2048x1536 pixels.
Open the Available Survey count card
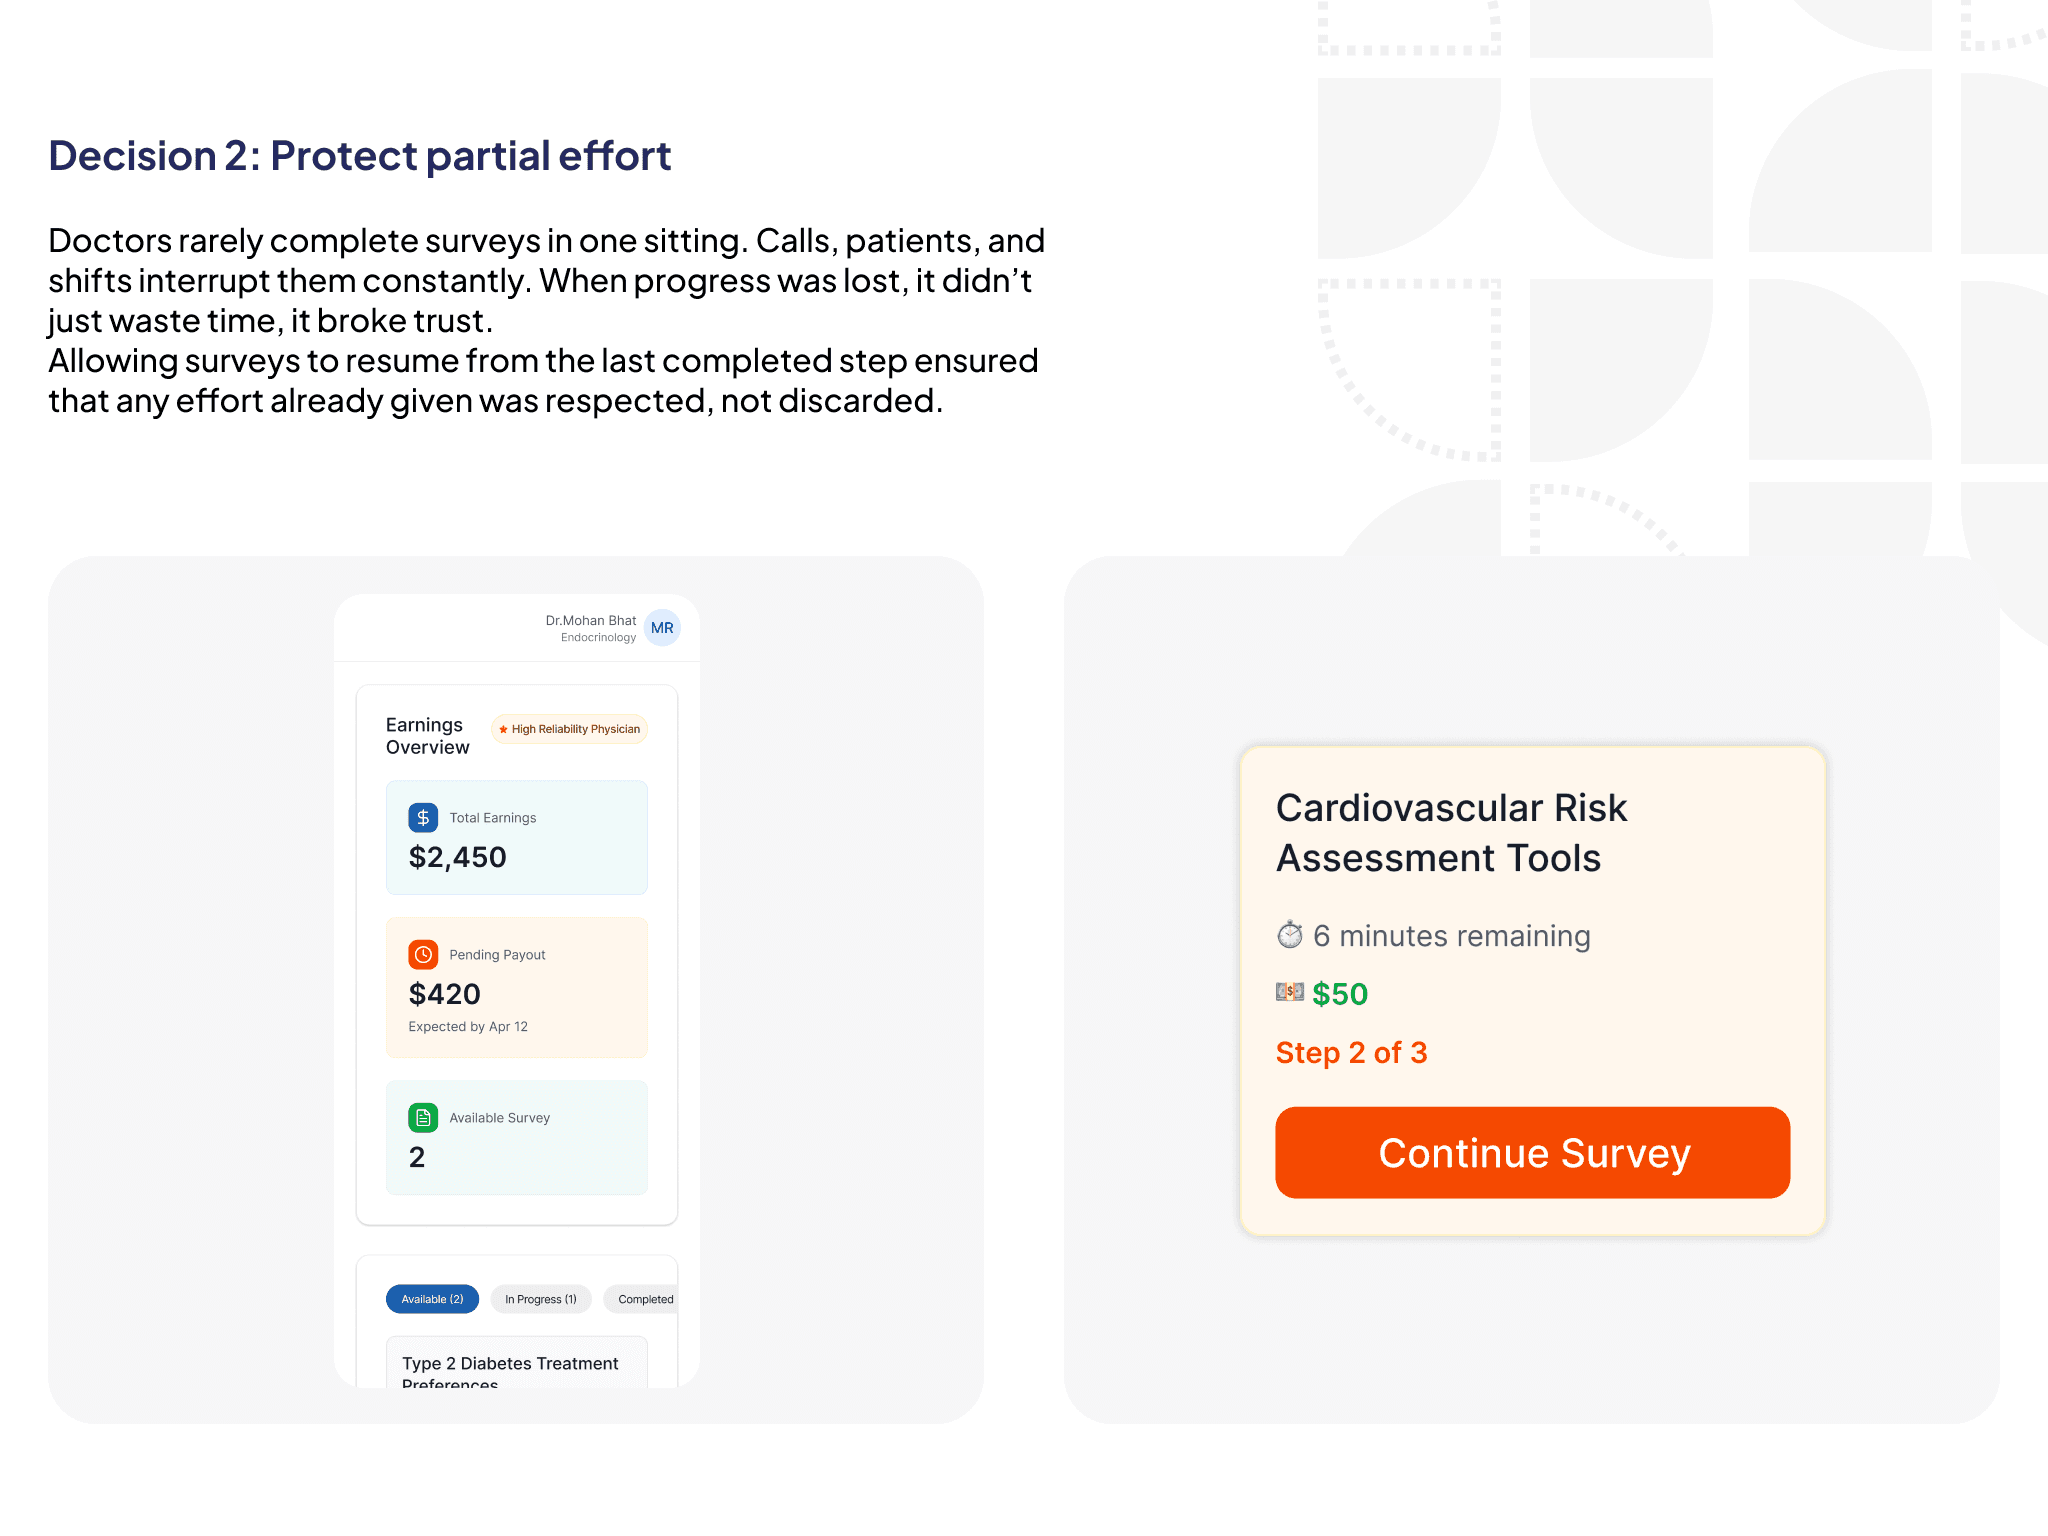click(x=517, y=1138)
